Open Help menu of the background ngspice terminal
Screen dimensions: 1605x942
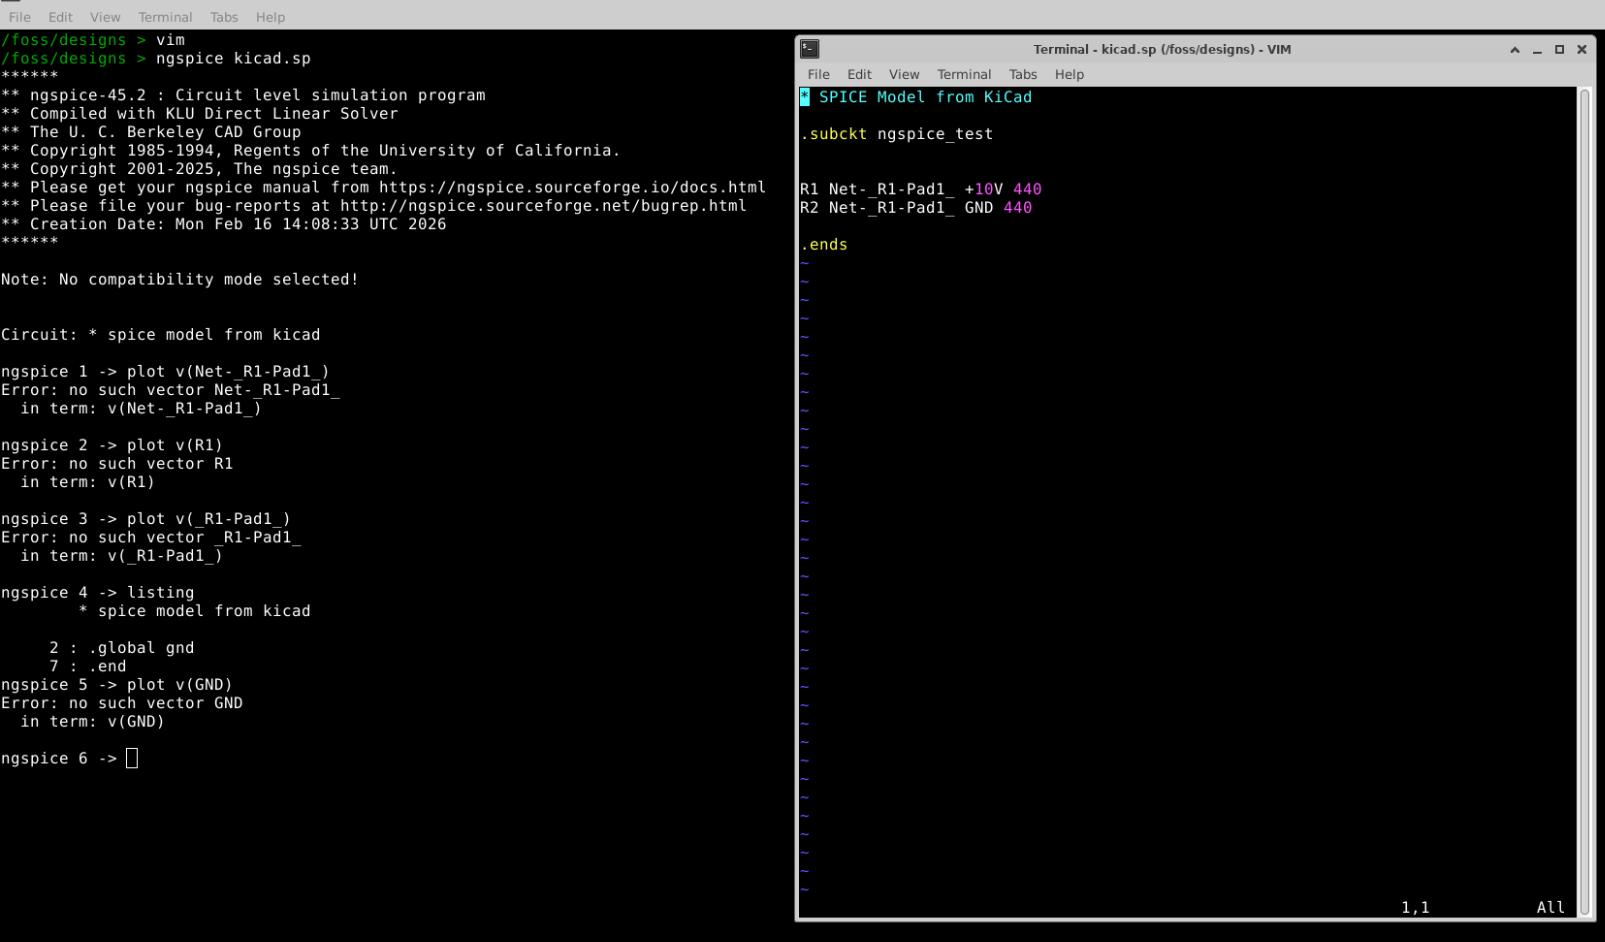(269, 17)
